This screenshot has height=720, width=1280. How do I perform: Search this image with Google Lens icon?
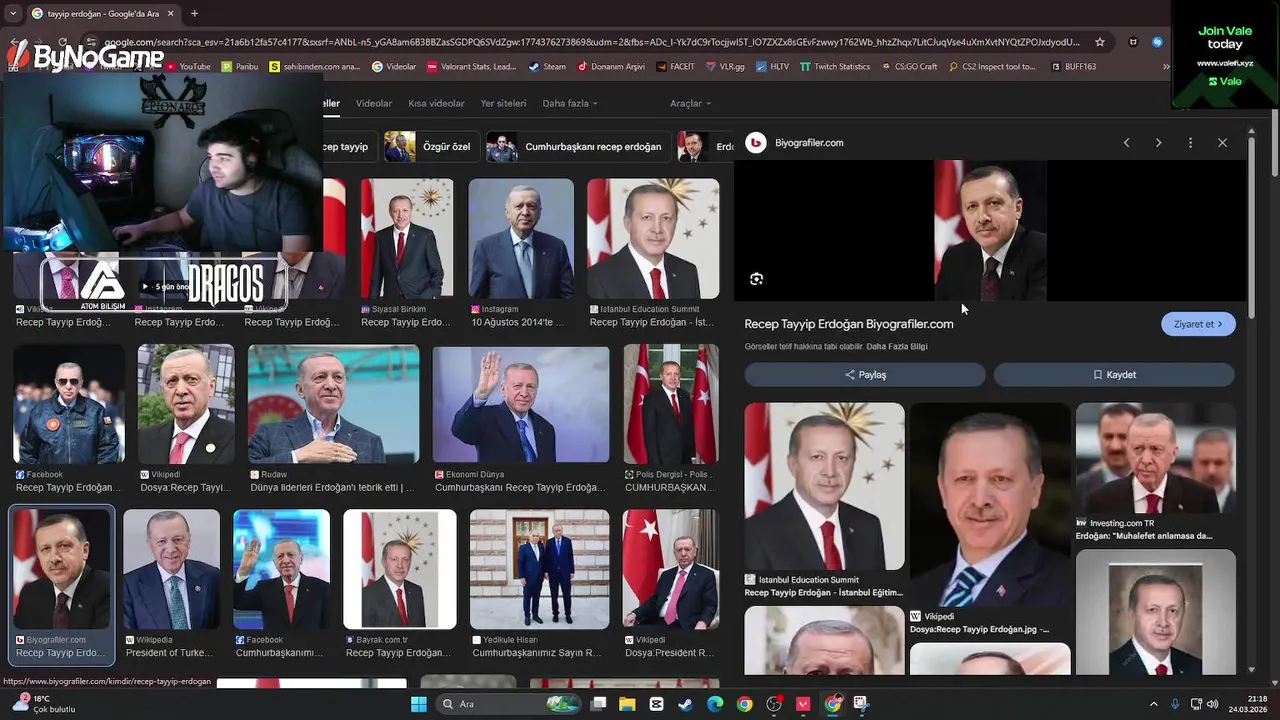(756, 279)
